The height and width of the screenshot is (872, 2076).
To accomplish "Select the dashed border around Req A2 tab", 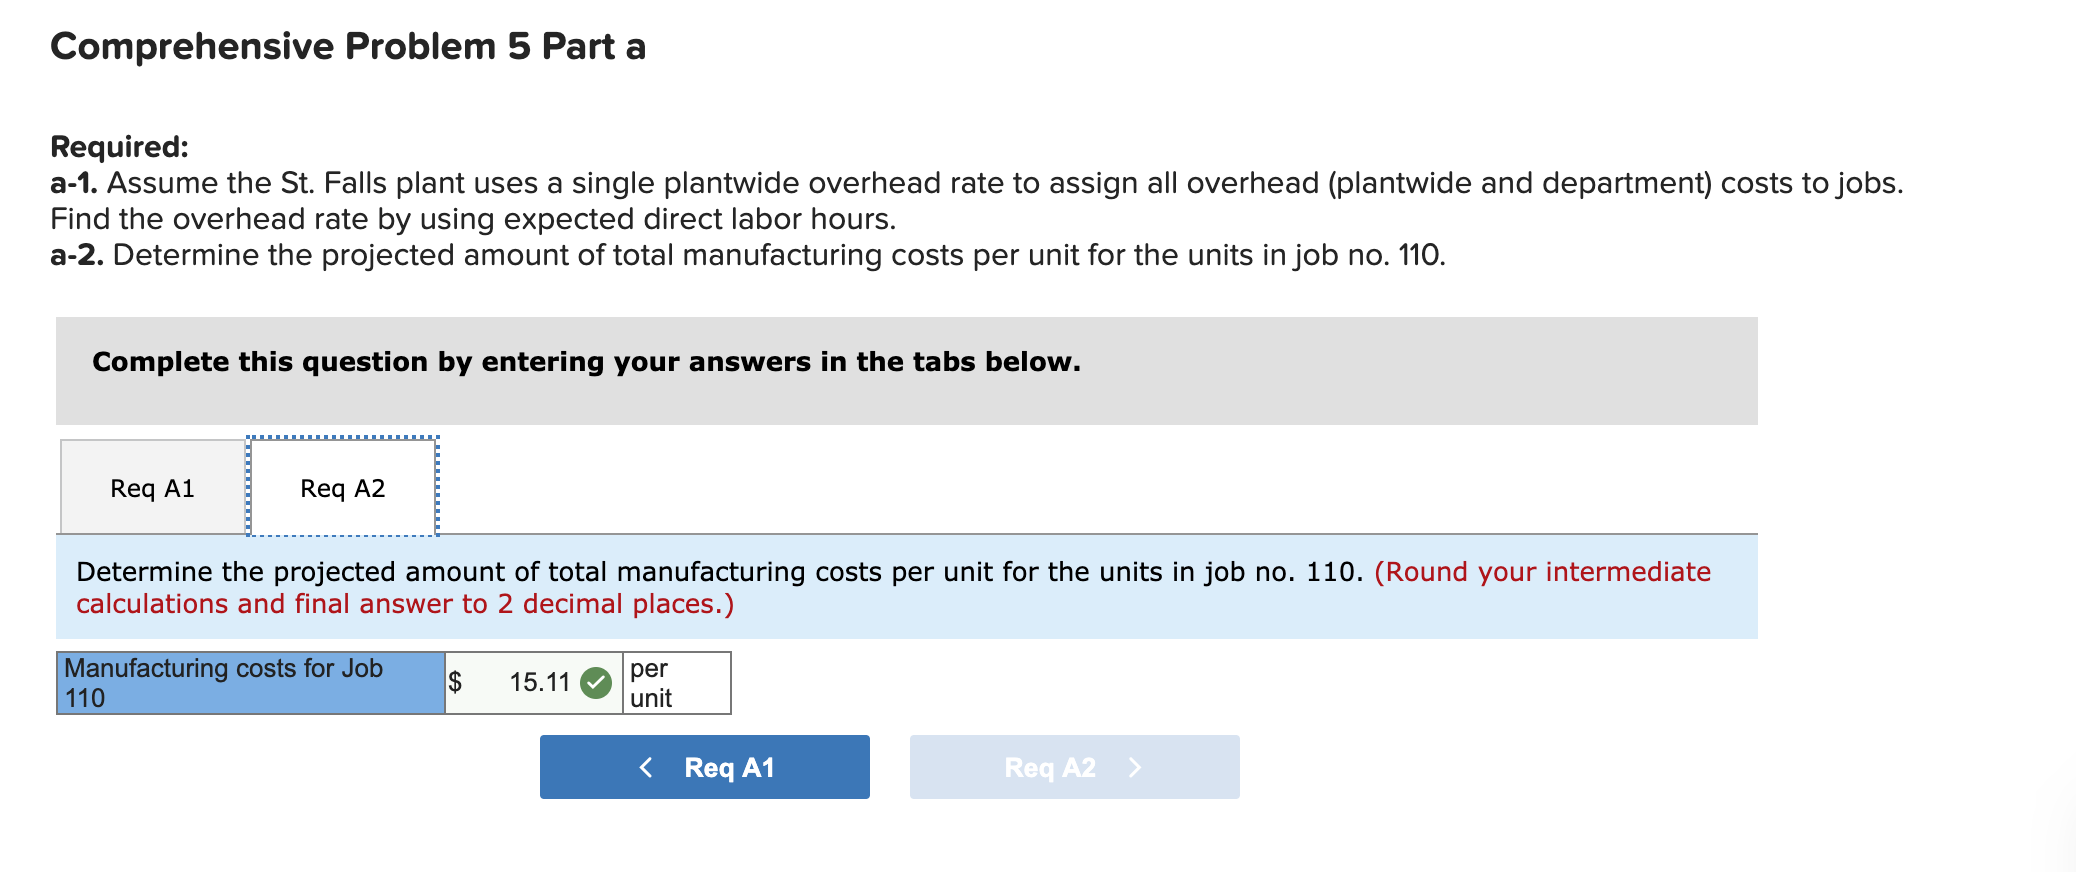I will [341, 437].
